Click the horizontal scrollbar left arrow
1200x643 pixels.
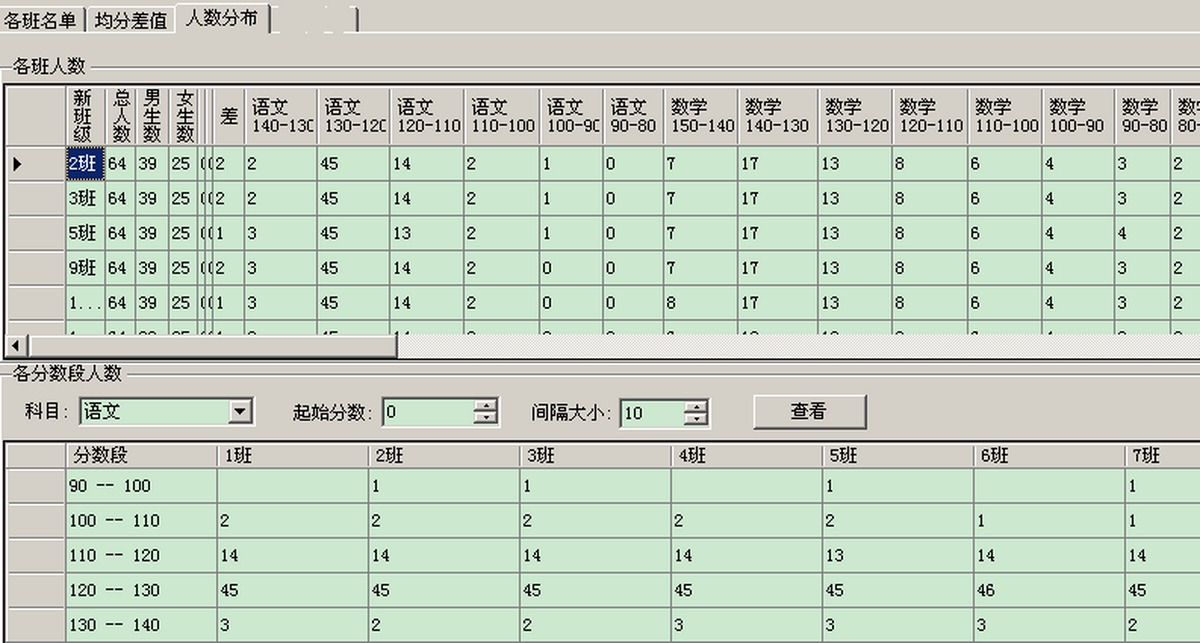[x=16, y=345]
